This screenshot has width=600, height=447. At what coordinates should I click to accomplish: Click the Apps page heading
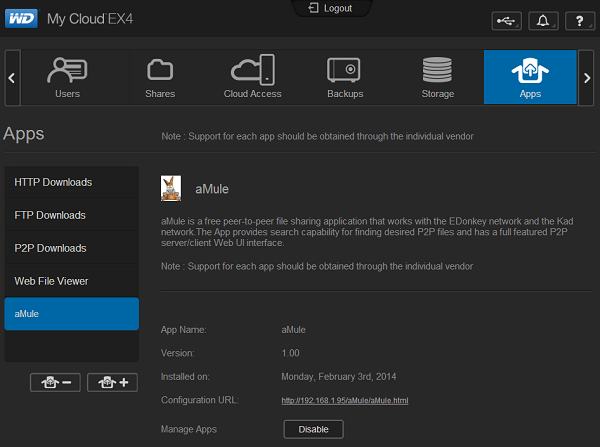24,134
